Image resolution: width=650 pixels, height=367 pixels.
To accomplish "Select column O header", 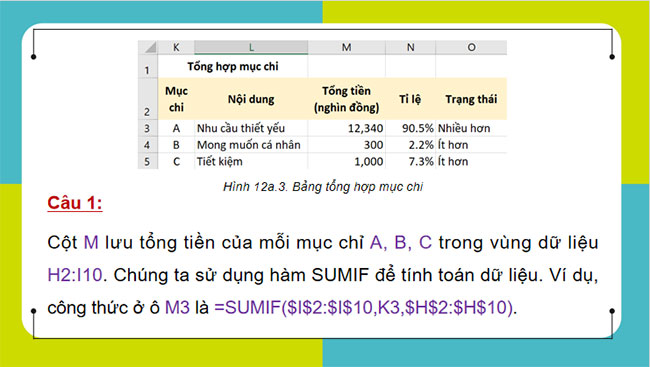I will click(471, 47).
